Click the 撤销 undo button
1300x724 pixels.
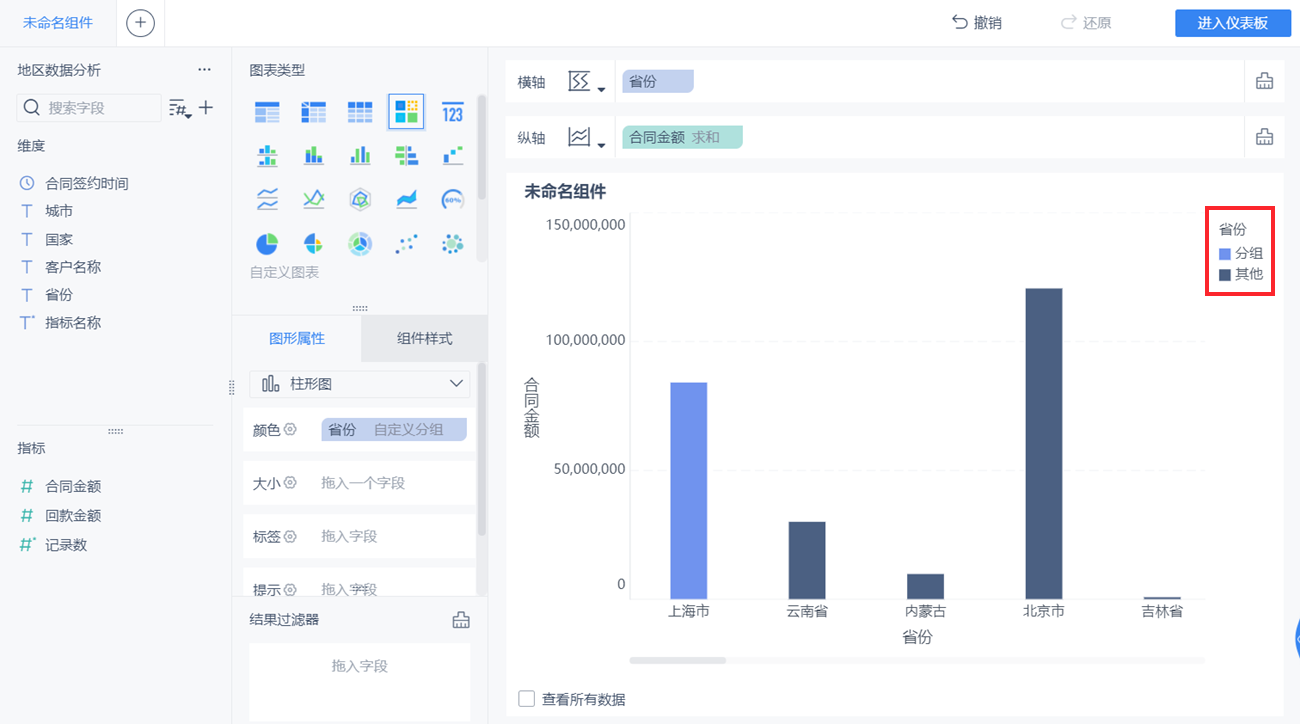pos(977,23)
